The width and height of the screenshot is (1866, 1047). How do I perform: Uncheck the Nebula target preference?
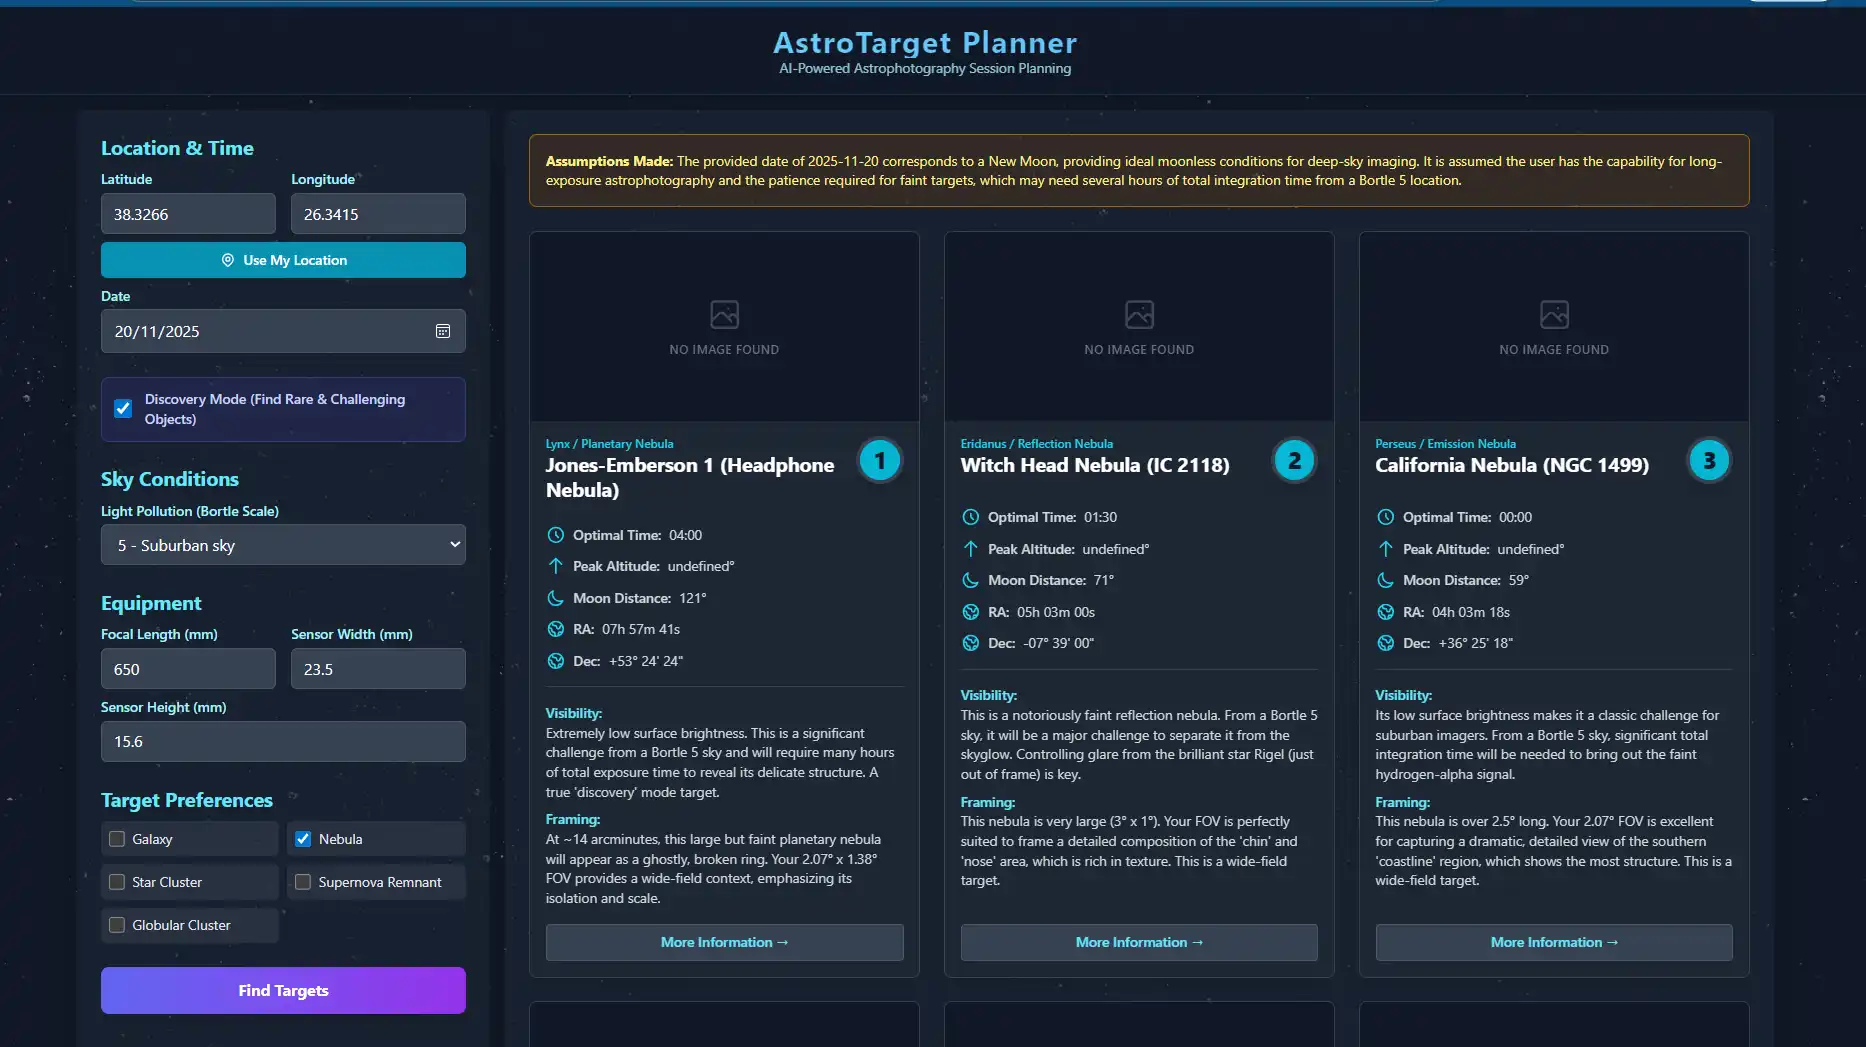coord(303,839)
